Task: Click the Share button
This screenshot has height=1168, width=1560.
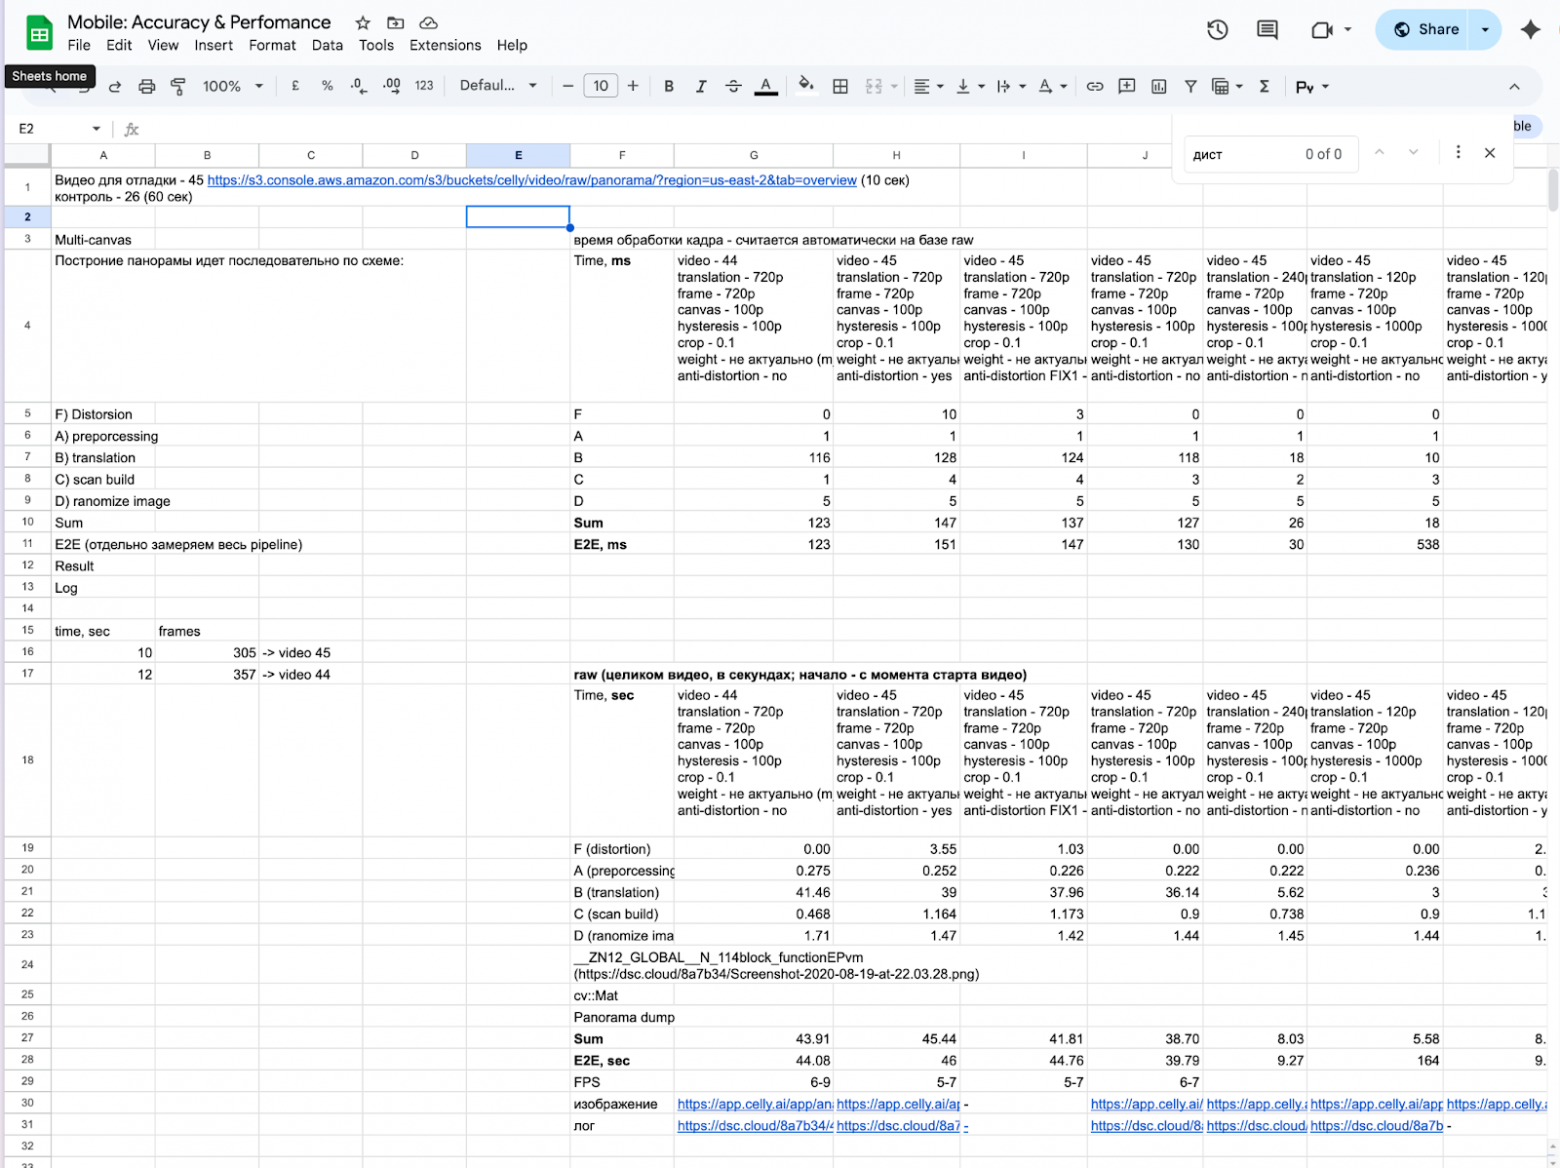Action: (x=1426, y=30)
